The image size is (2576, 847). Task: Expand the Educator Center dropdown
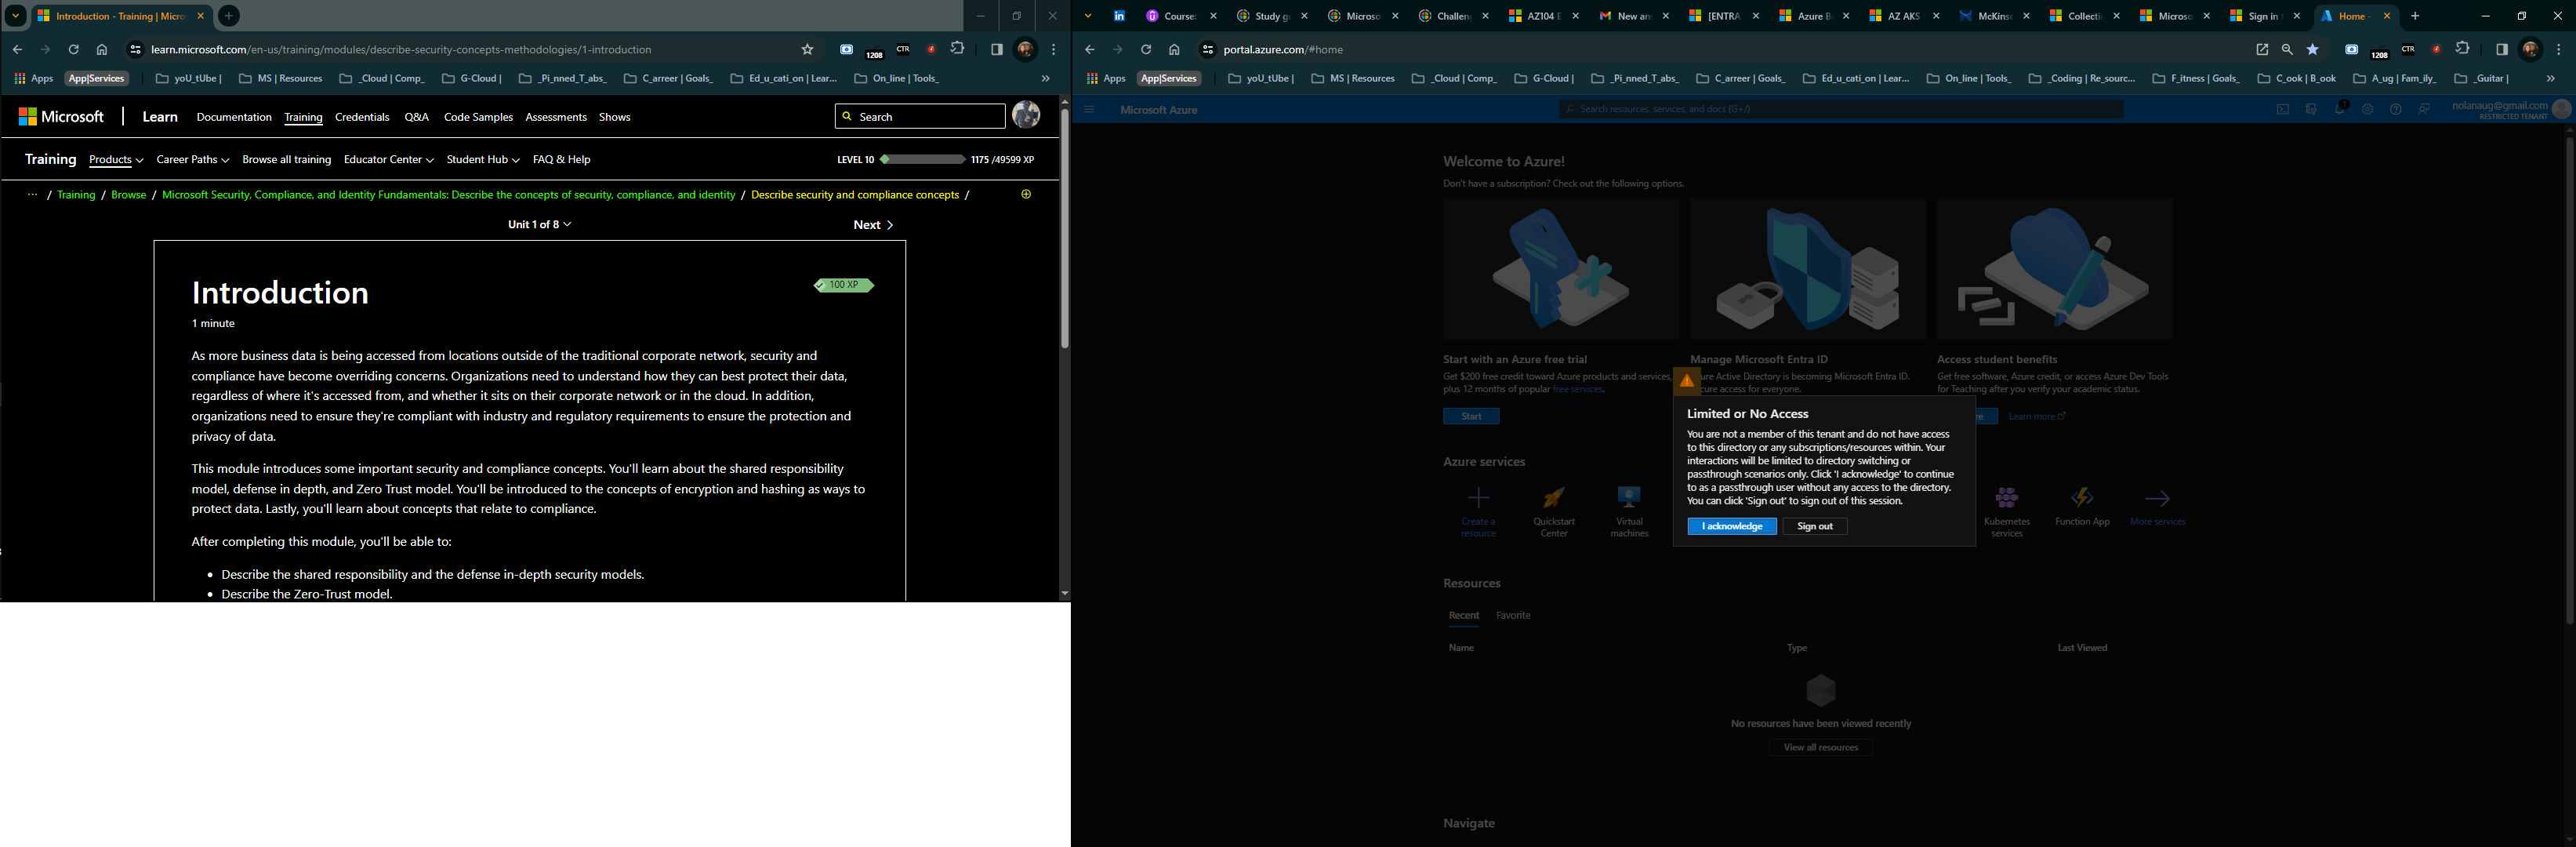point(389,160)
